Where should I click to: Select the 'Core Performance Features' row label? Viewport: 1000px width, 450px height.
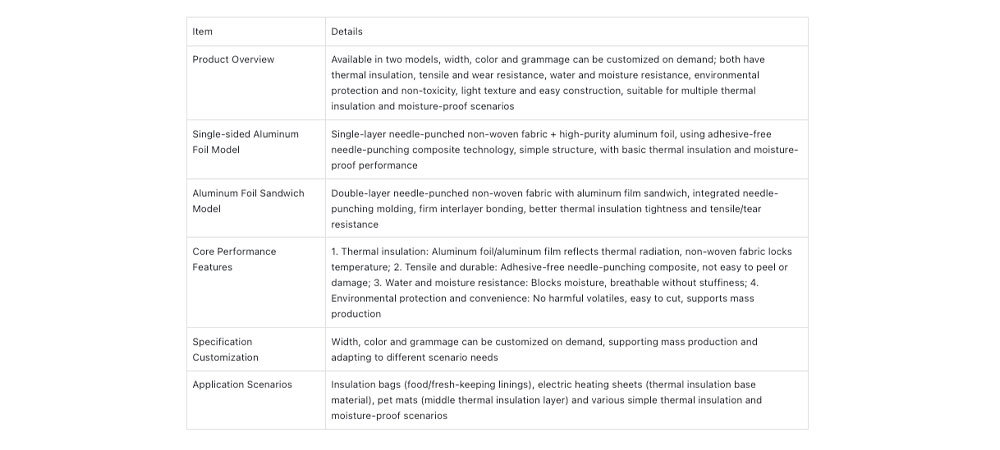point(234,259)
